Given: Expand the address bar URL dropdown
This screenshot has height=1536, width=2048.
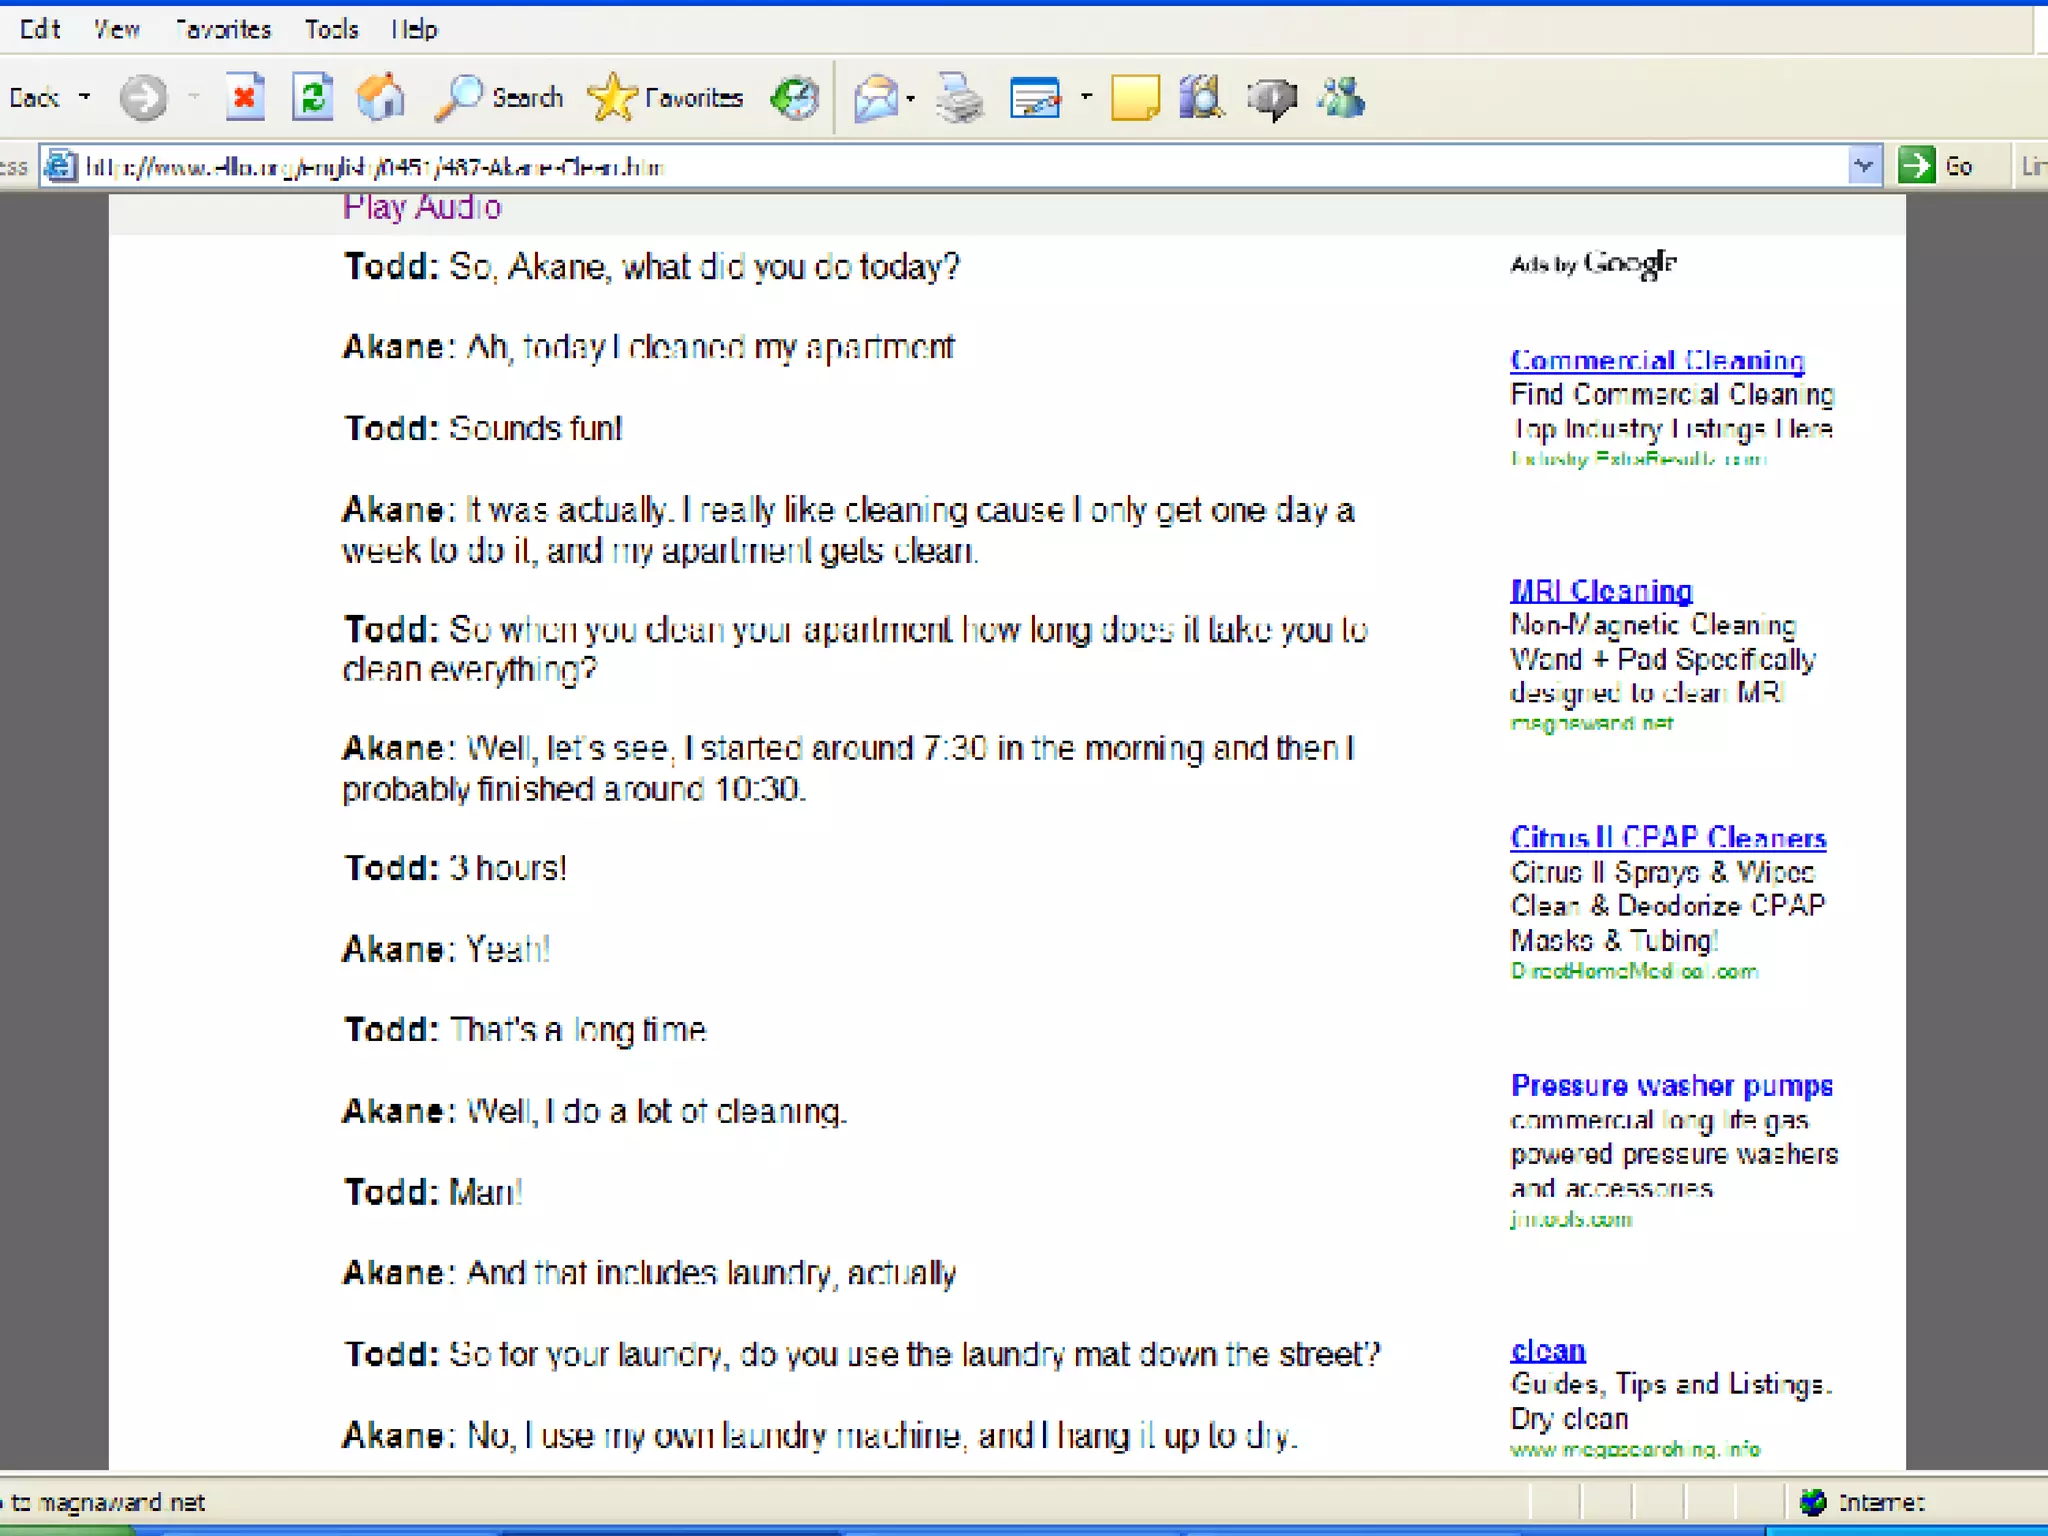Looking at the screenshot, I should pyautogui.click(x=1863, y=165).
